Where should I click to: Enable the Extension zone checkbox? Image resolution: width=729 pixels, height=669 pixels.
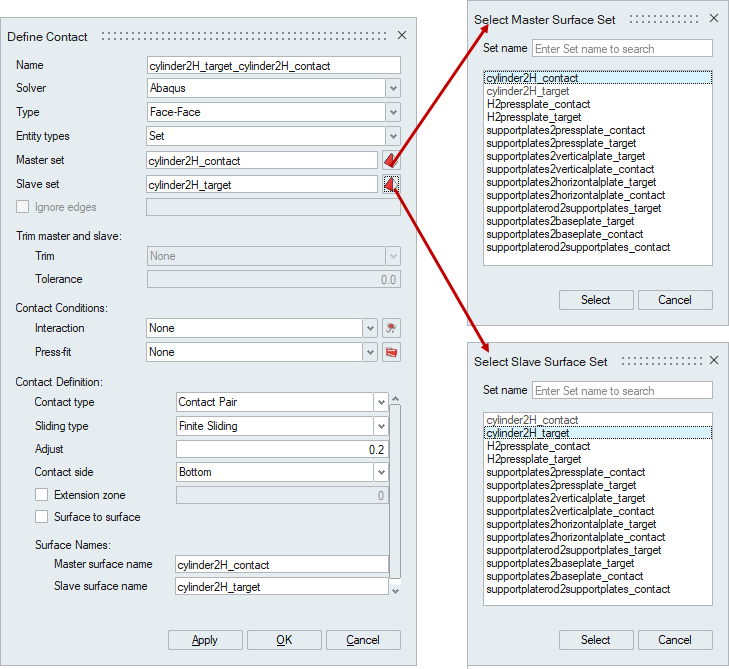tap(42, 495)
